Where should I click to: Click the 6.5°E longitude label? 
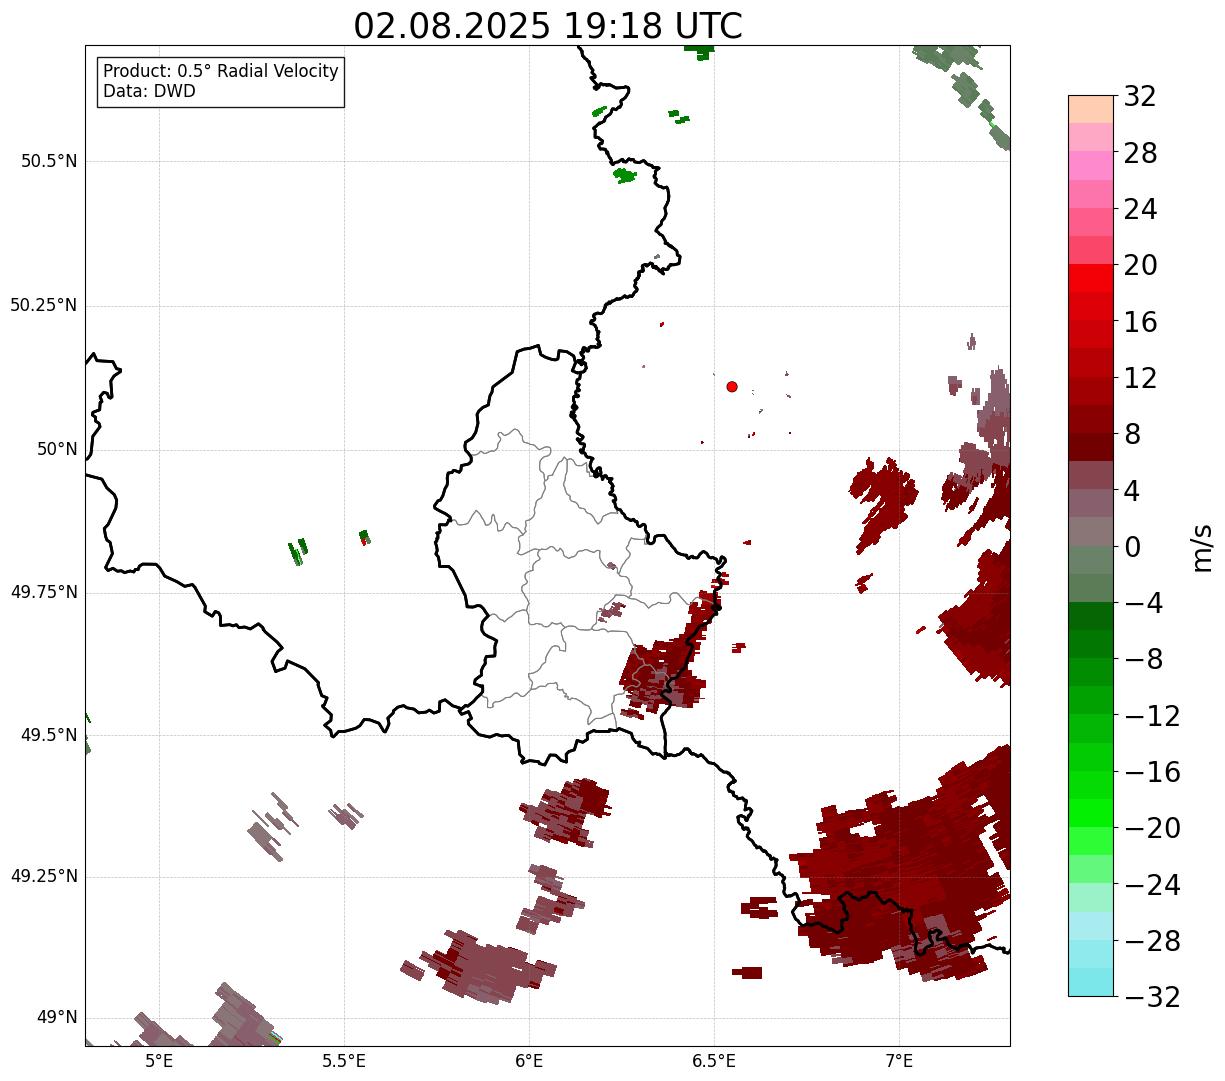(714, 1061)
